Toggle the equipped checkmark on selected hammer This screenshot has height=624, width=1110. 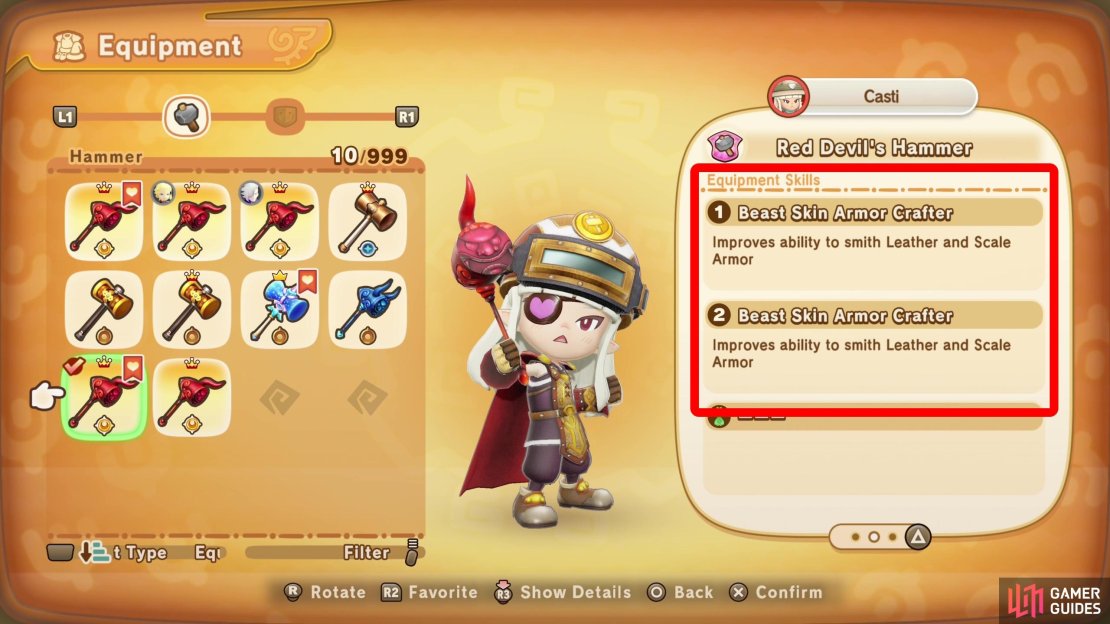pos(74,365)
